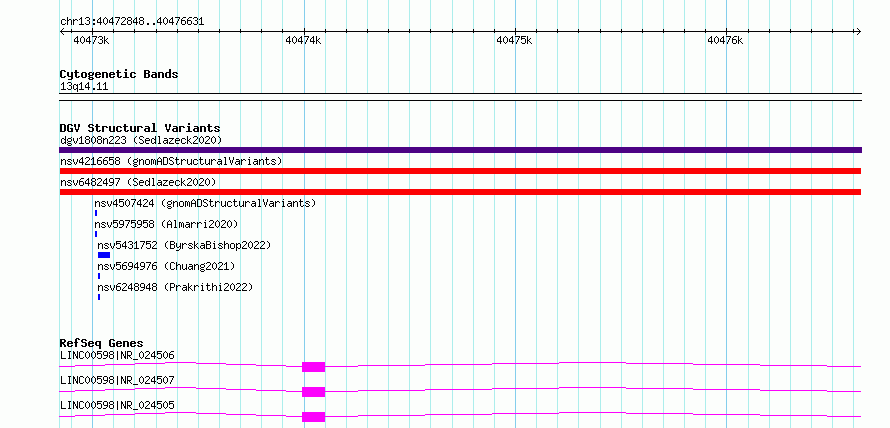
Task: Open LINC00598|NR_024506 transcript label
Action: pos(117,356)
